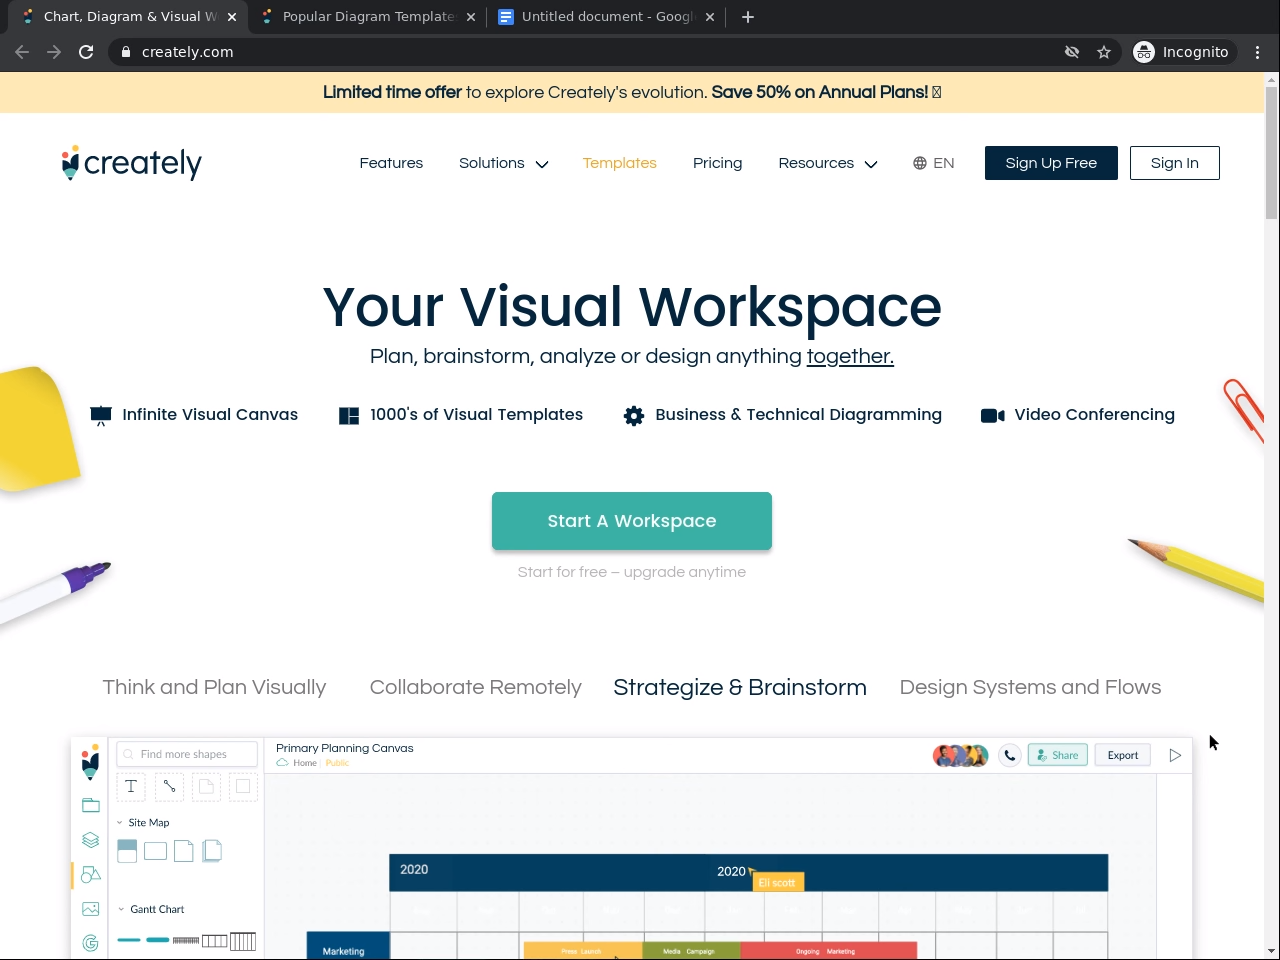Click the scrollbar up arrow
The image size is (1280, 960).
coord(1271,79)
